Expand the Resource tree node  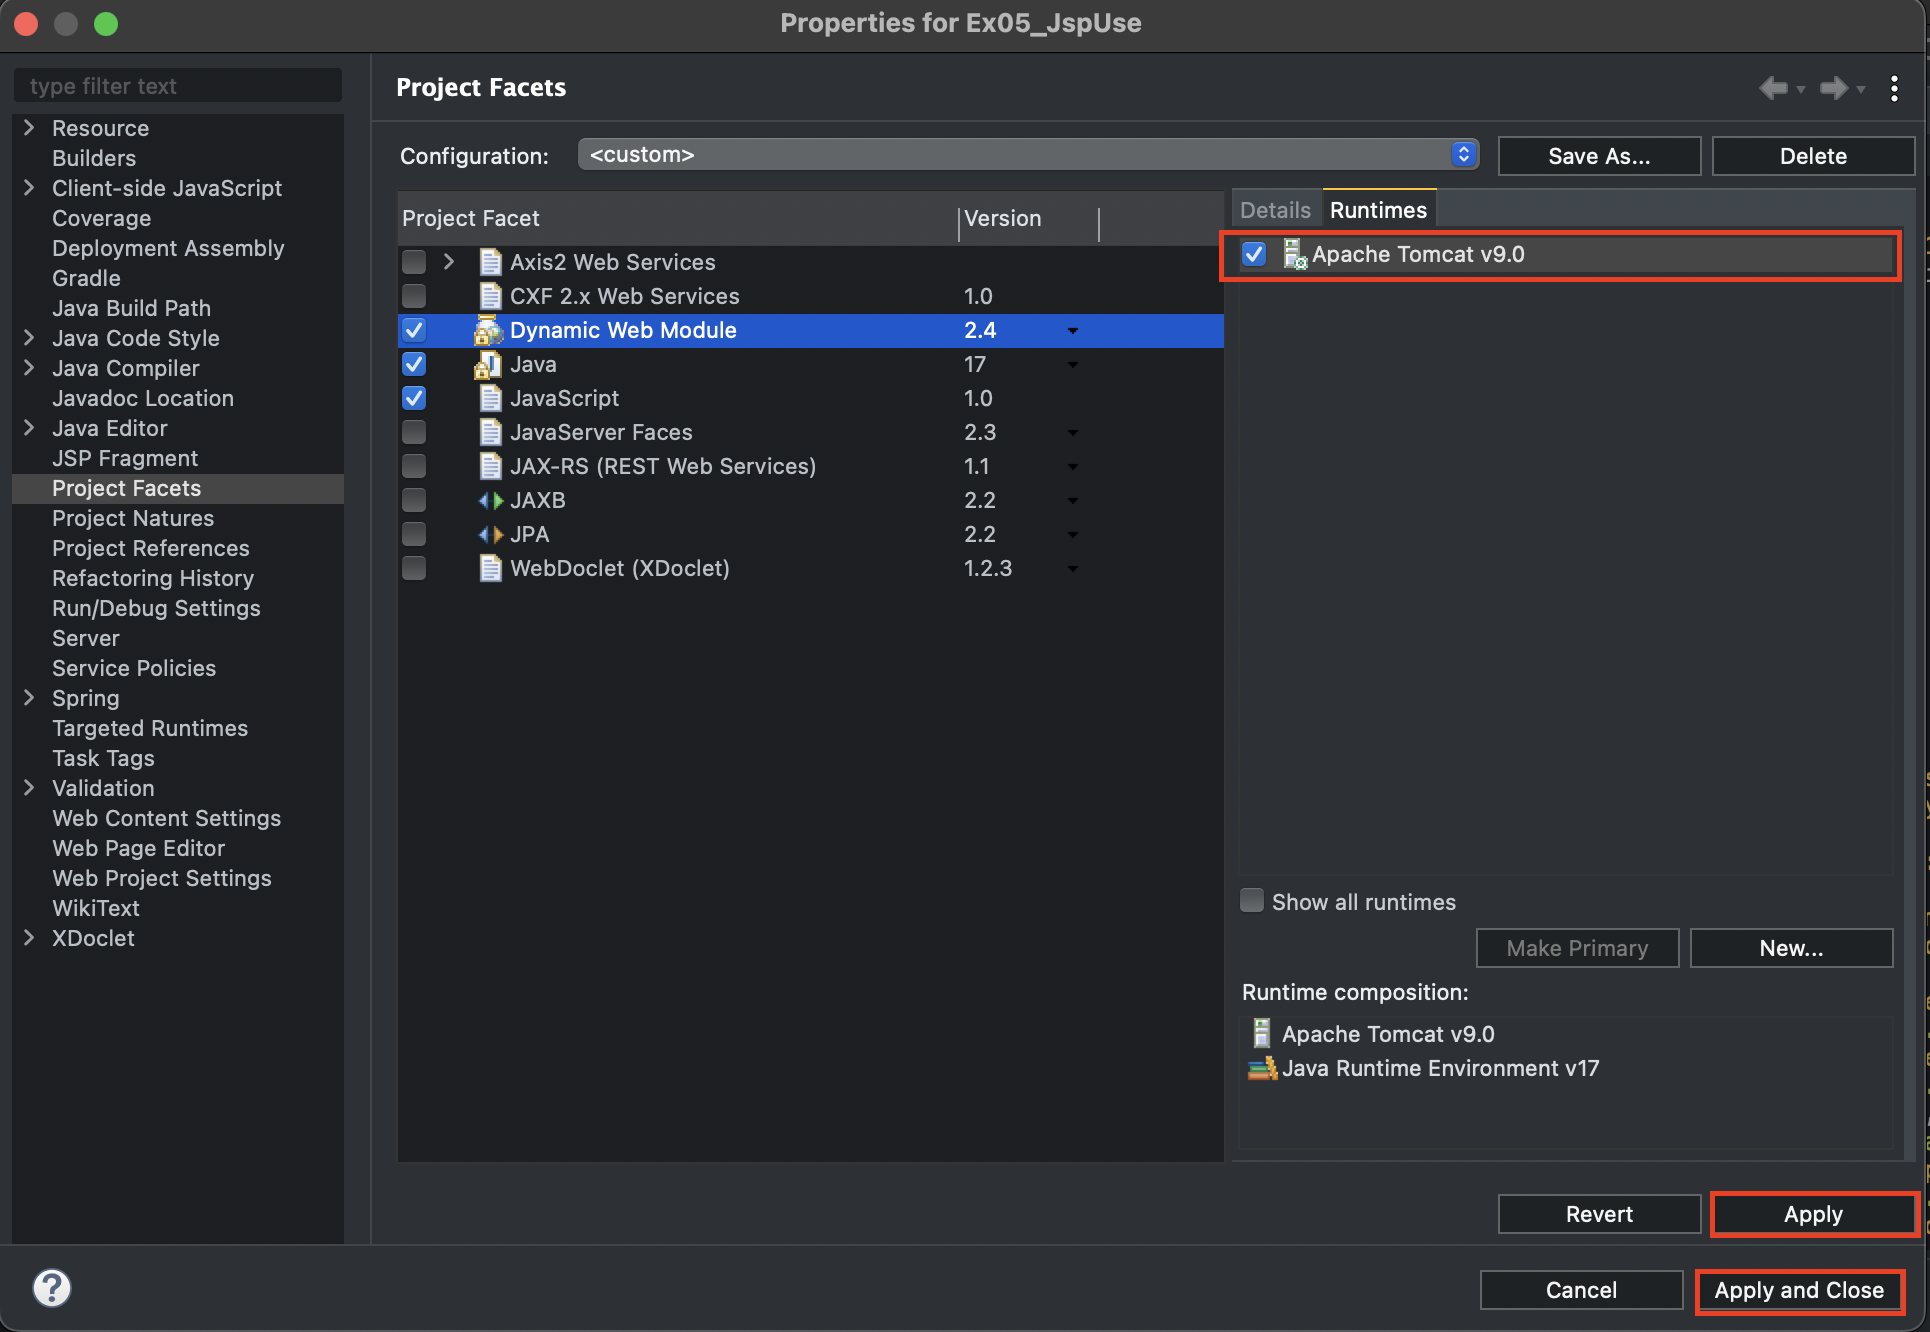29,127
